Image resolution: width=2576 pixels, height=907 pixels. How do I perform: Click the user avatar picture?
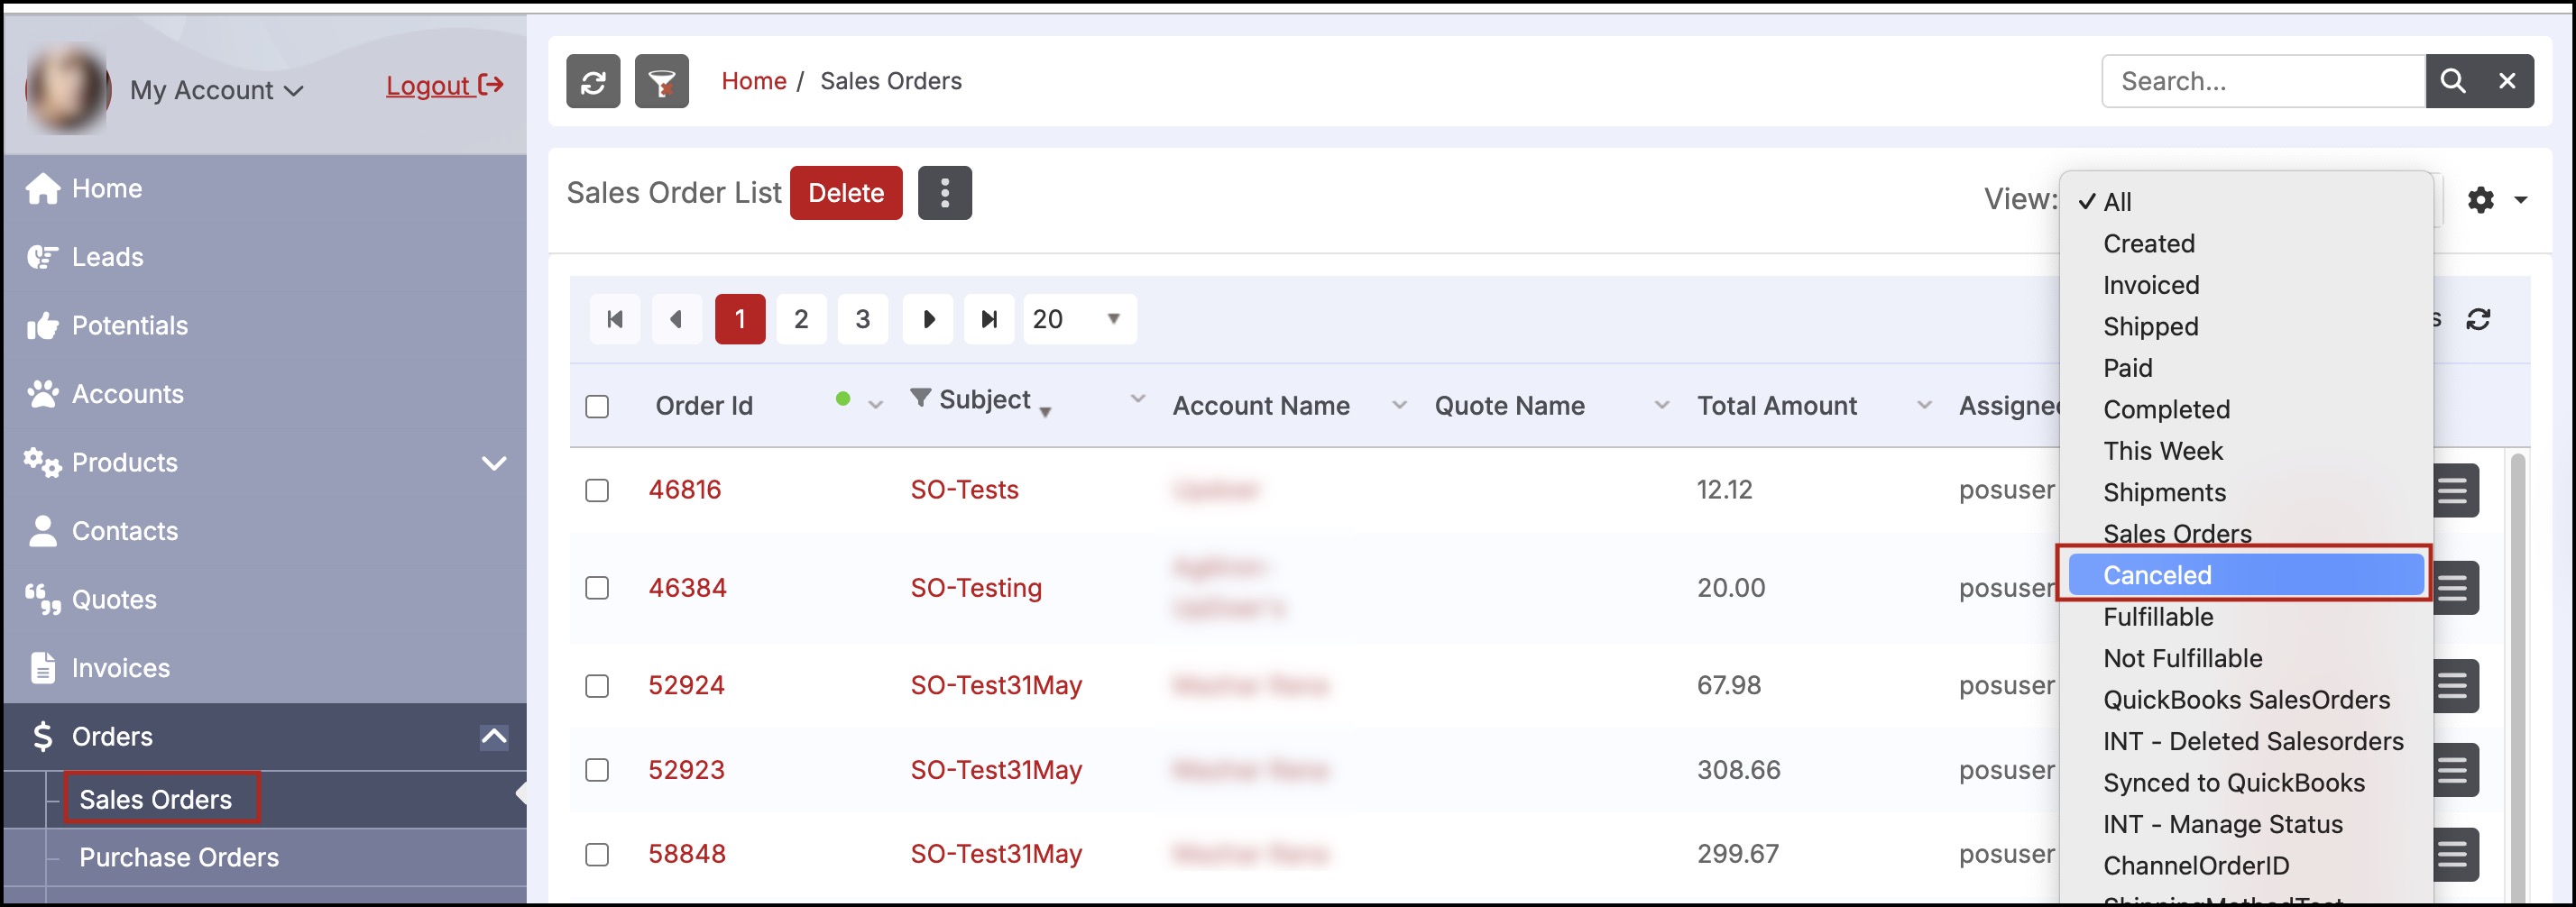tap(67, 89)
